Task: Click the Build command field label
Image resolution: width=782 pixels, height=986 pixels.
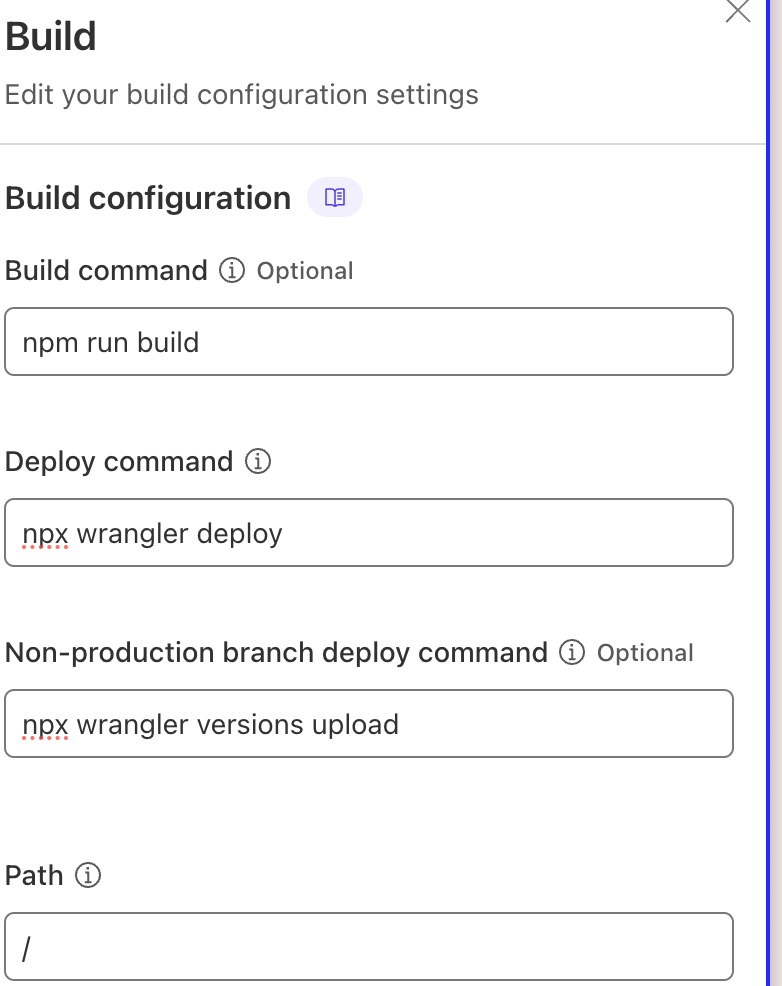Action: coord(106,271)
